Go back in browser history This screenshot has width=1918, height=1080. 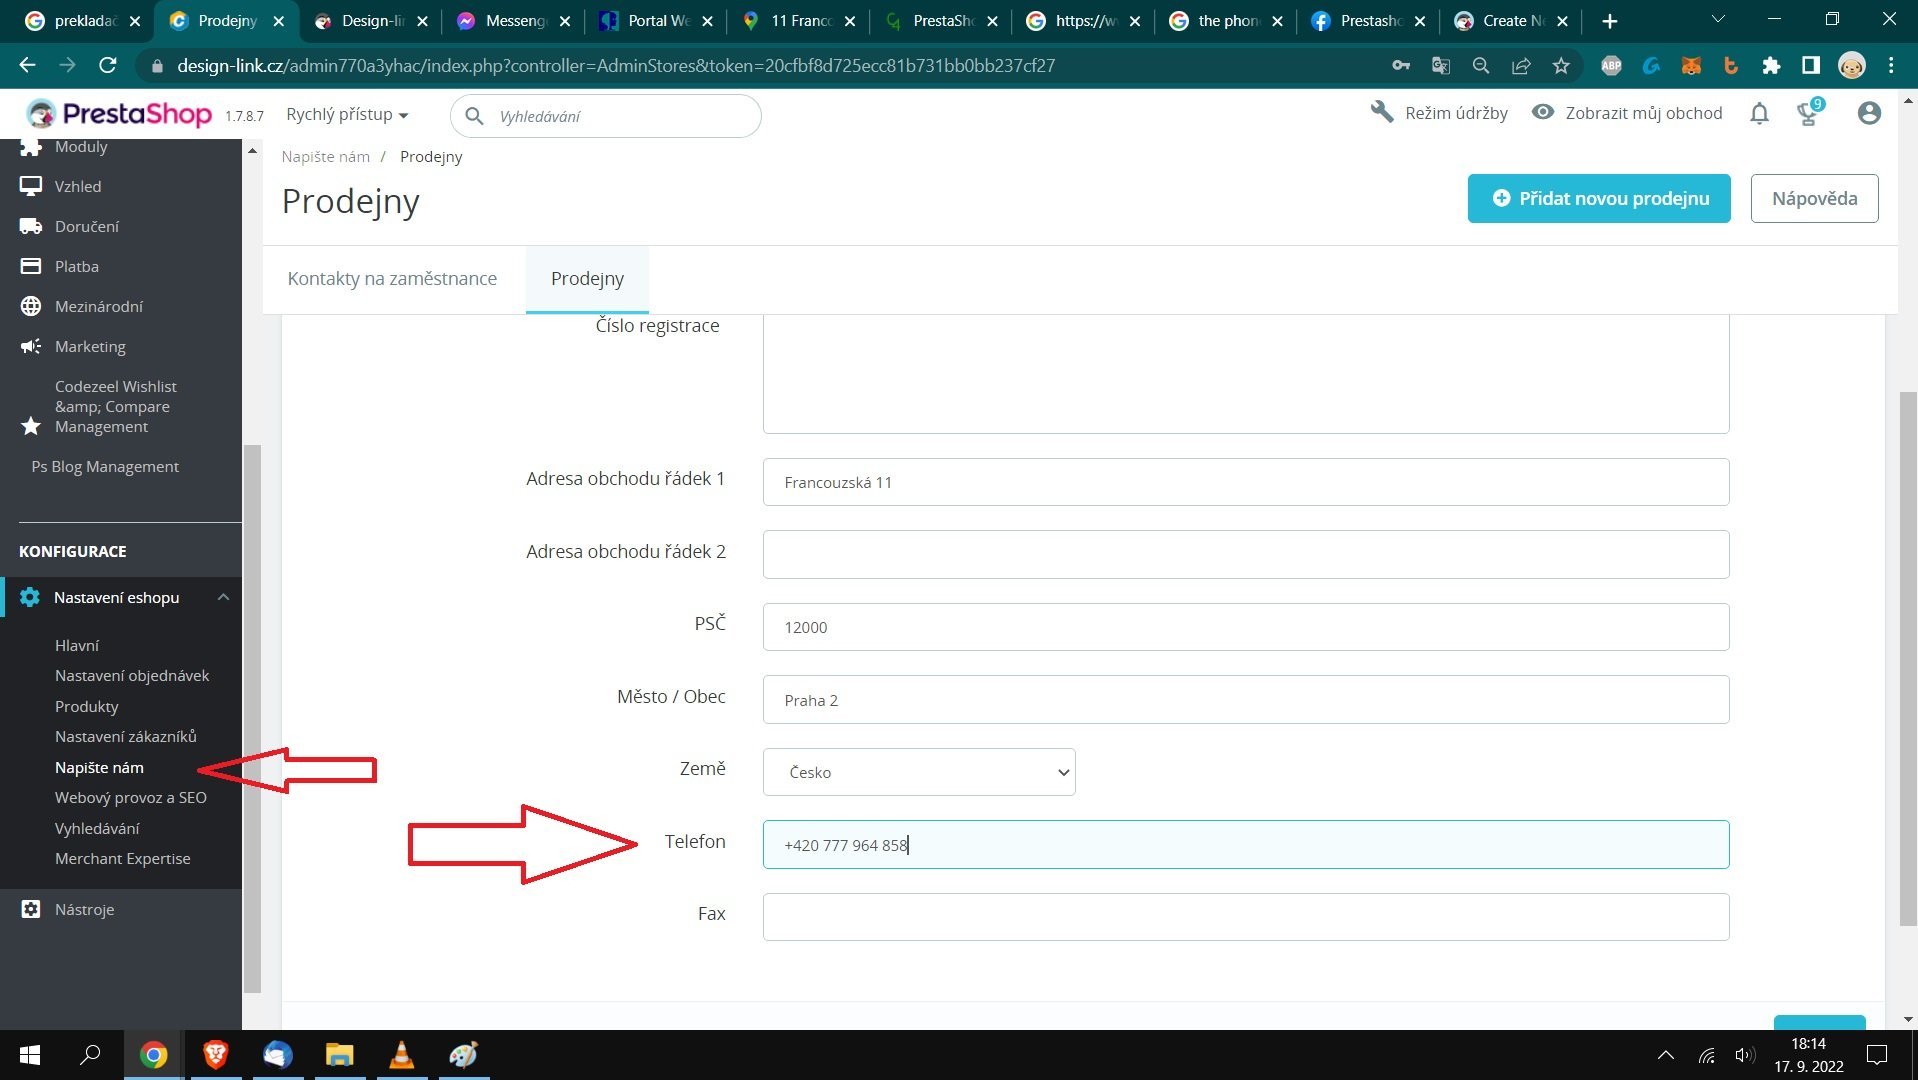coord(27,65)
